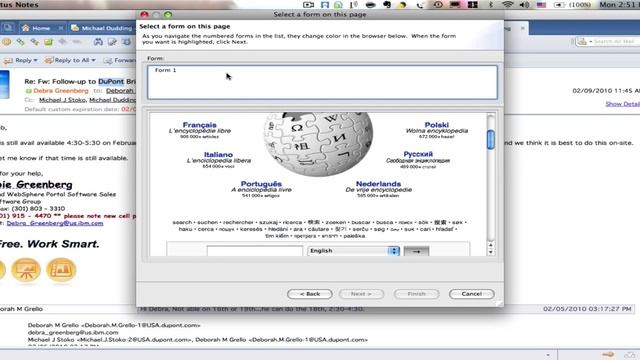Click the Forward button in mail action bar

point(119,60)
